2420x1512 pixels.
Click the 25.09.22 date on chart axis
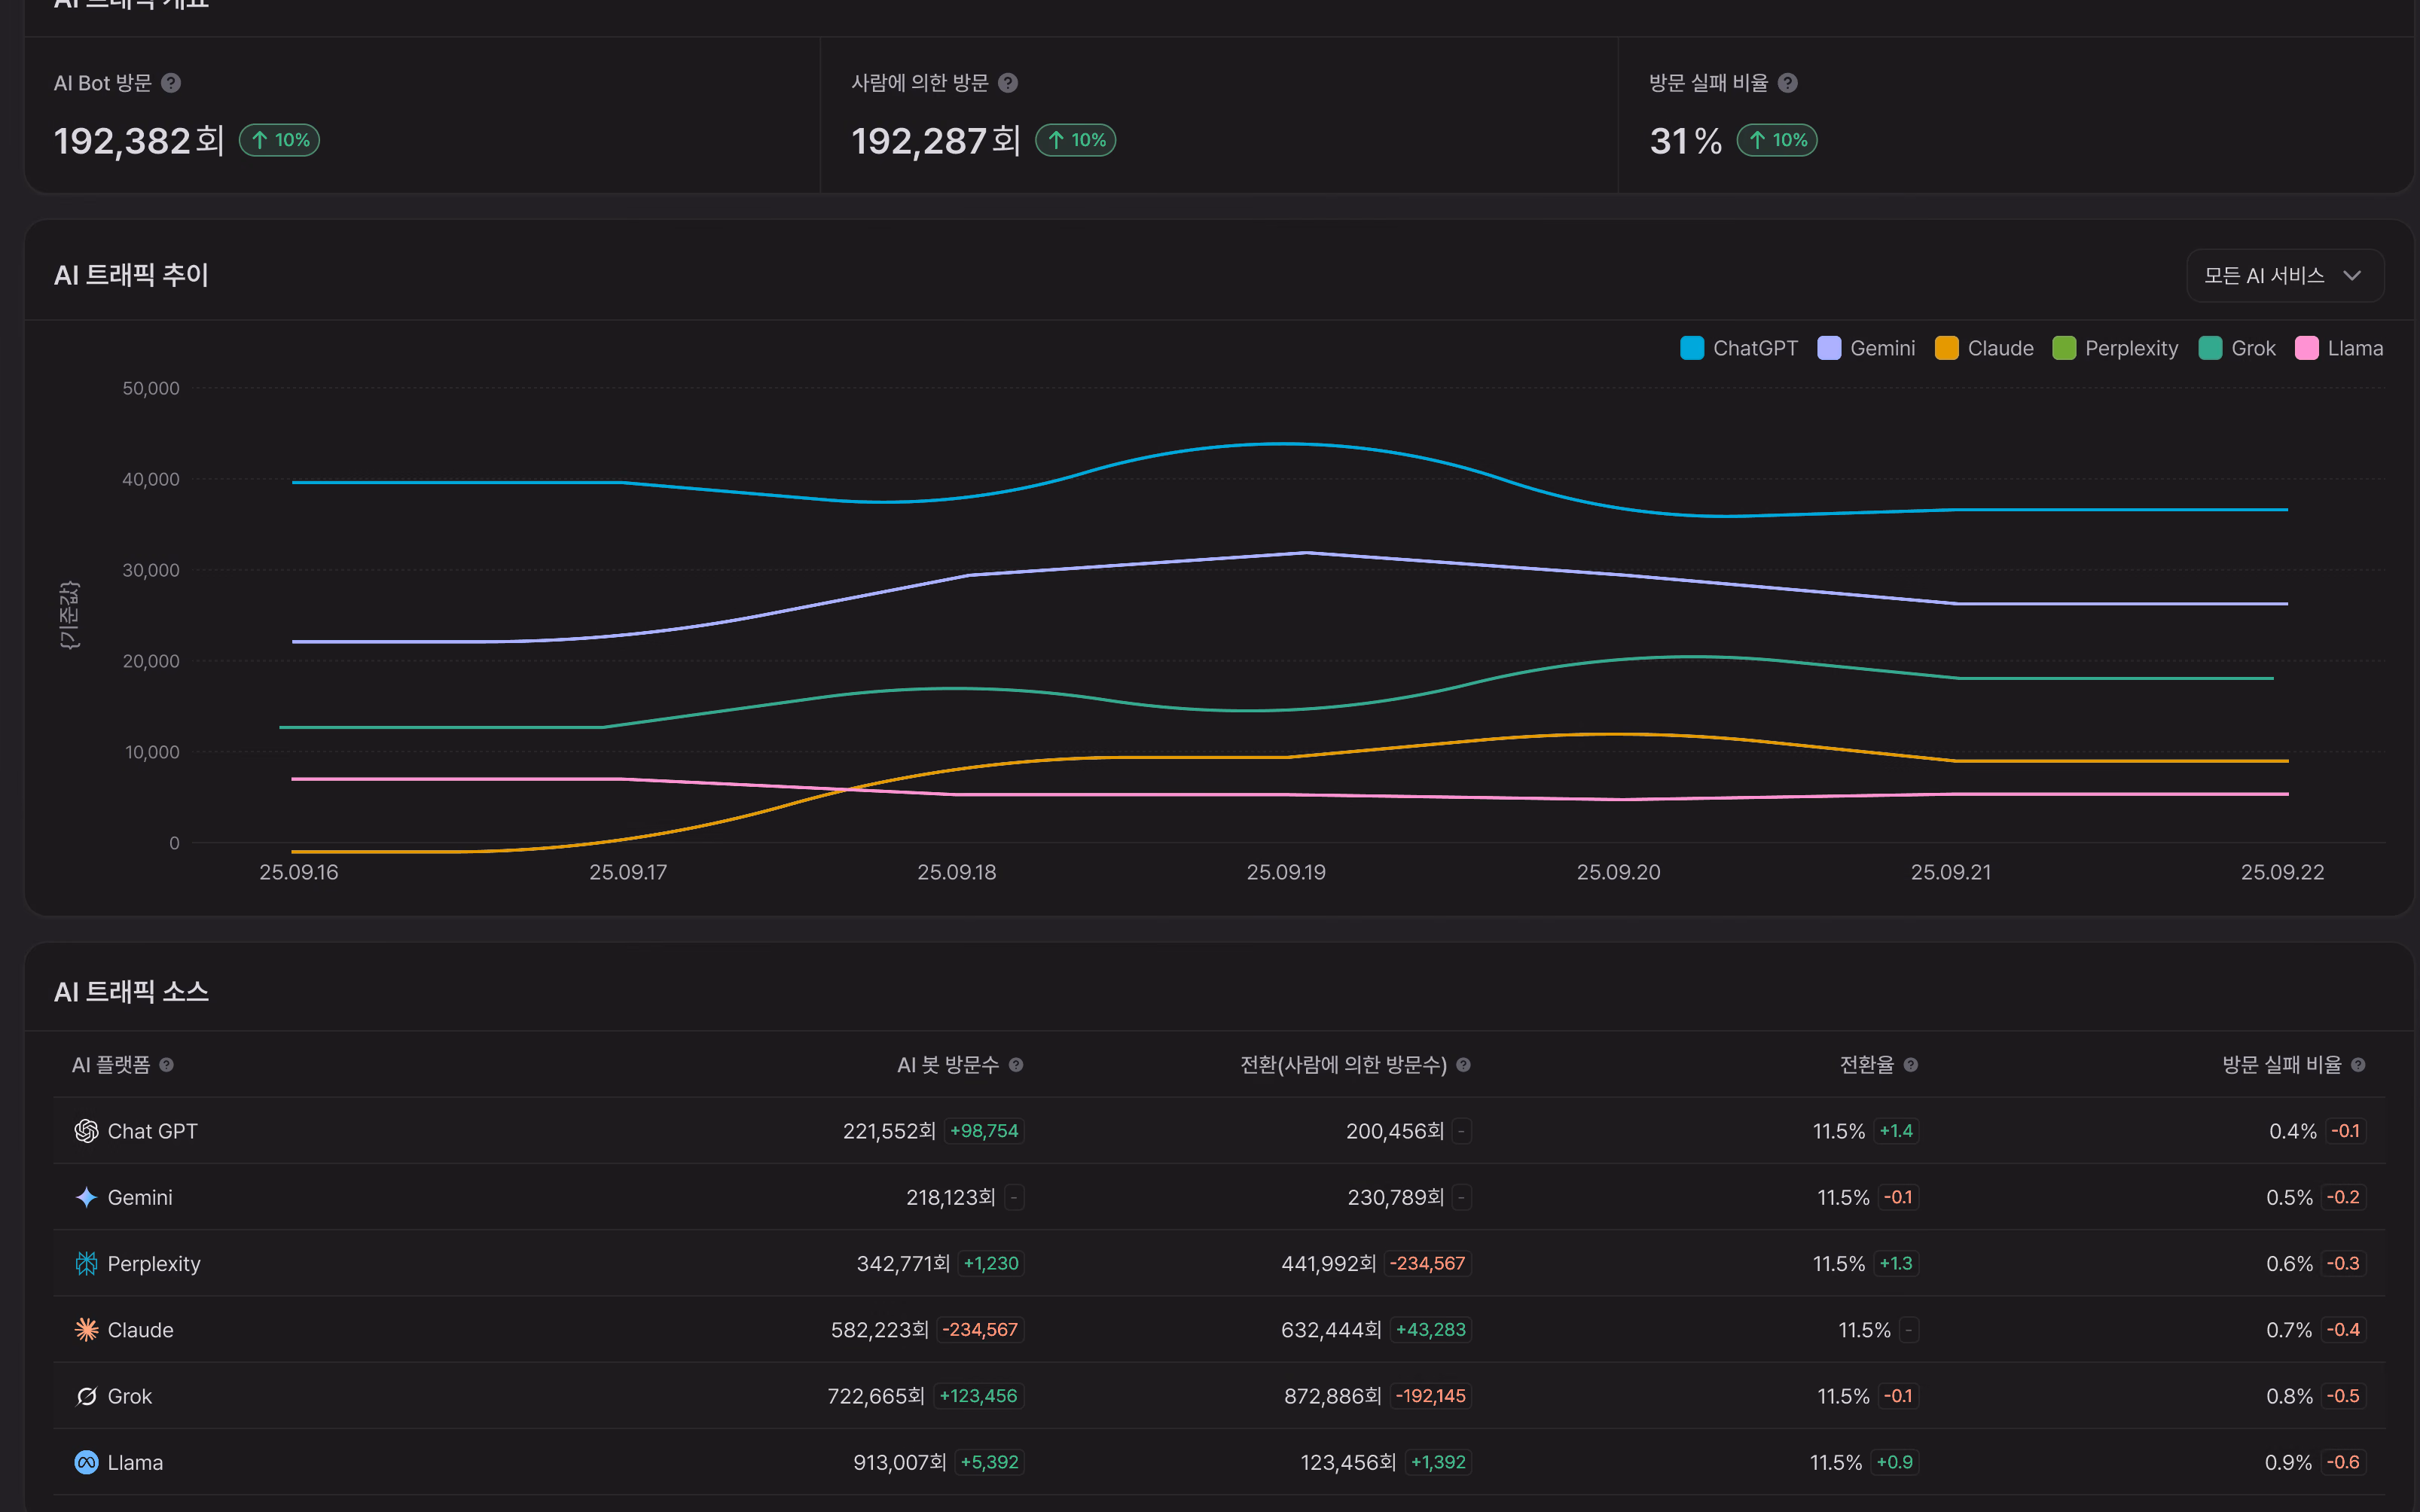[x=2282, y=872]
